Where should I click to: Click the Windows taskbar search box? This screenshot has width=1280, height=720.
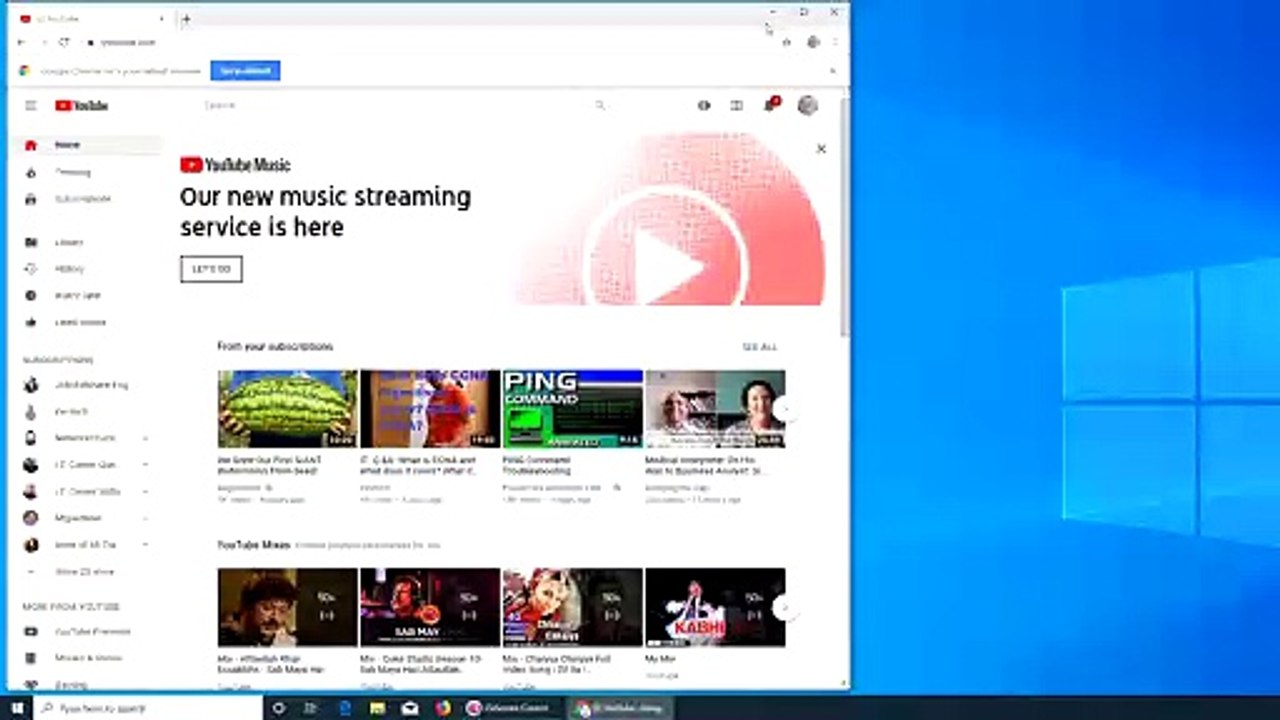[150, 708]
